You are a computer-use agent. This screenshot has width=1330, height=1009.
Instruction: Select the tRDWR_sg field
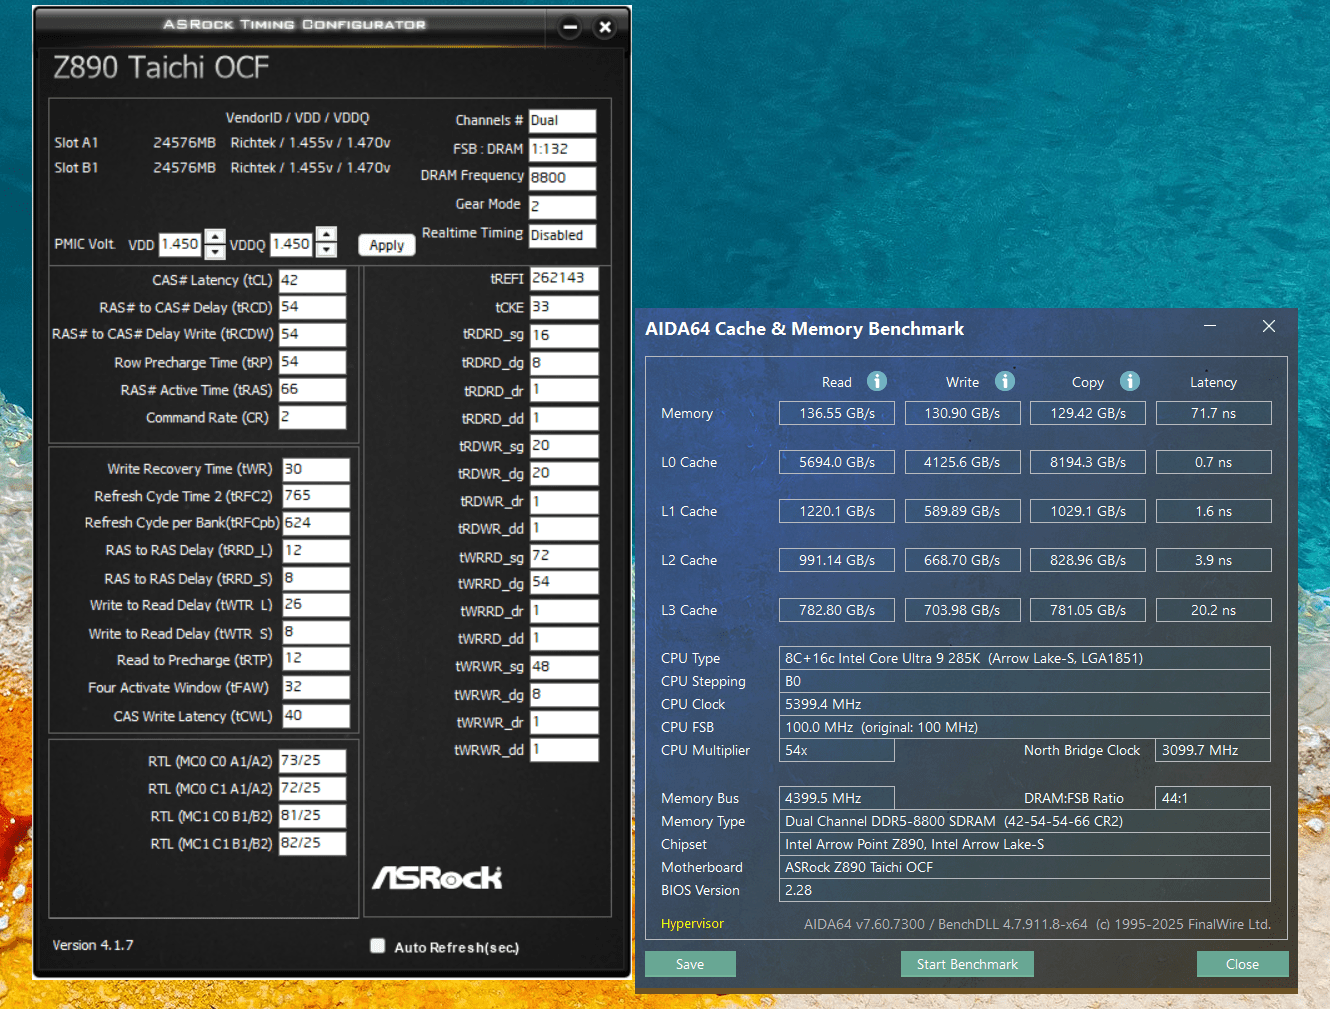point(564,446)
